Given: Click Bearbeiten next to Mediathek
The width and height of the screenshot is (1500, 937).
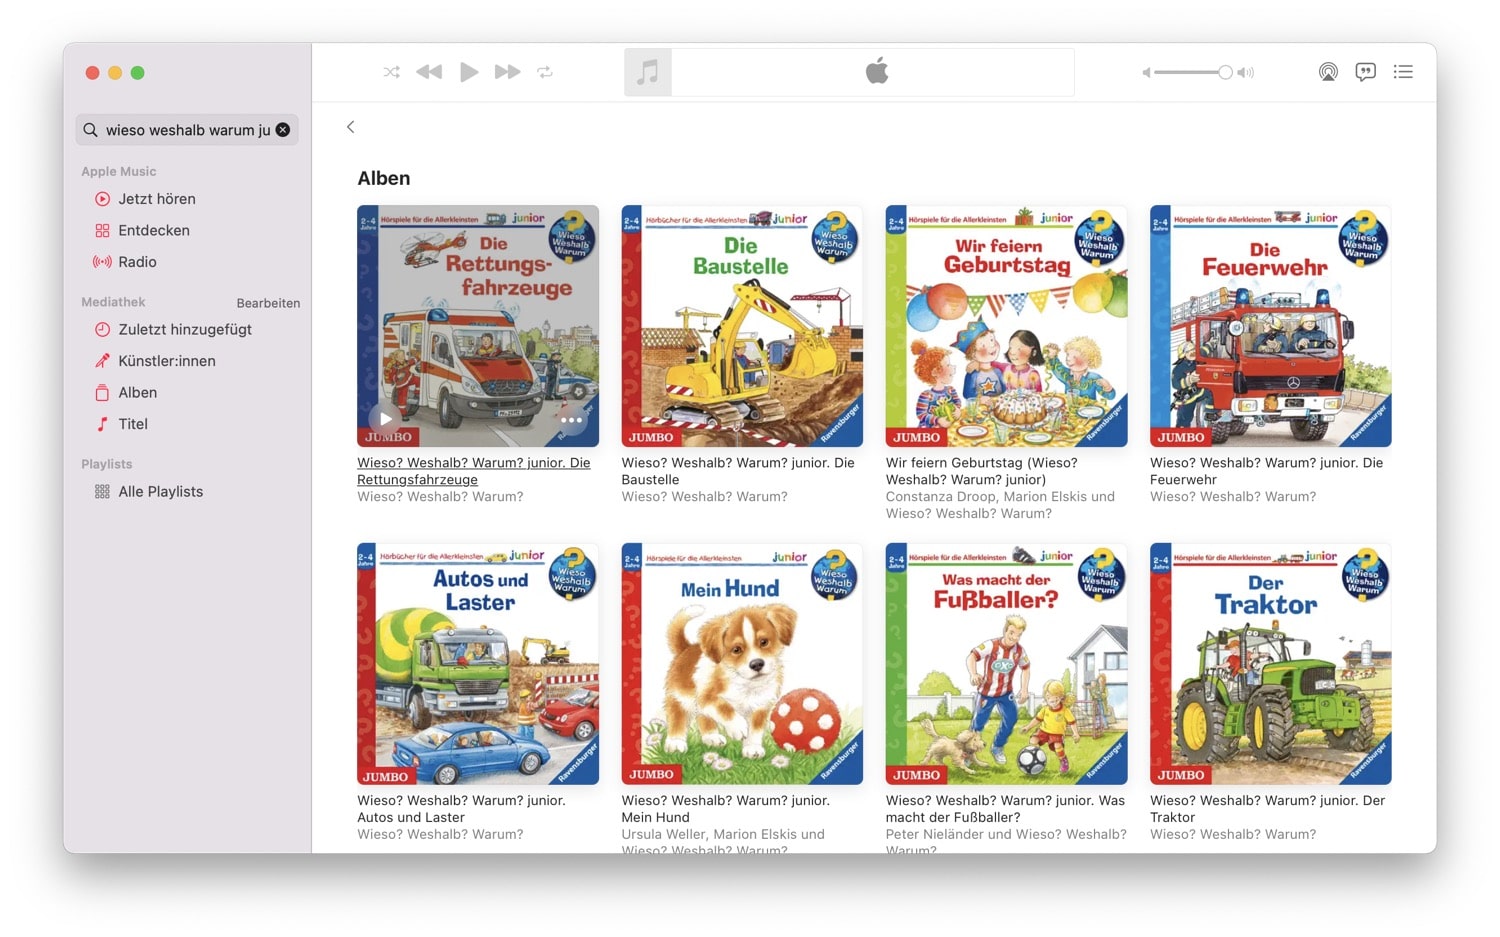Looking at the screenshot, I should coord(268,303).
